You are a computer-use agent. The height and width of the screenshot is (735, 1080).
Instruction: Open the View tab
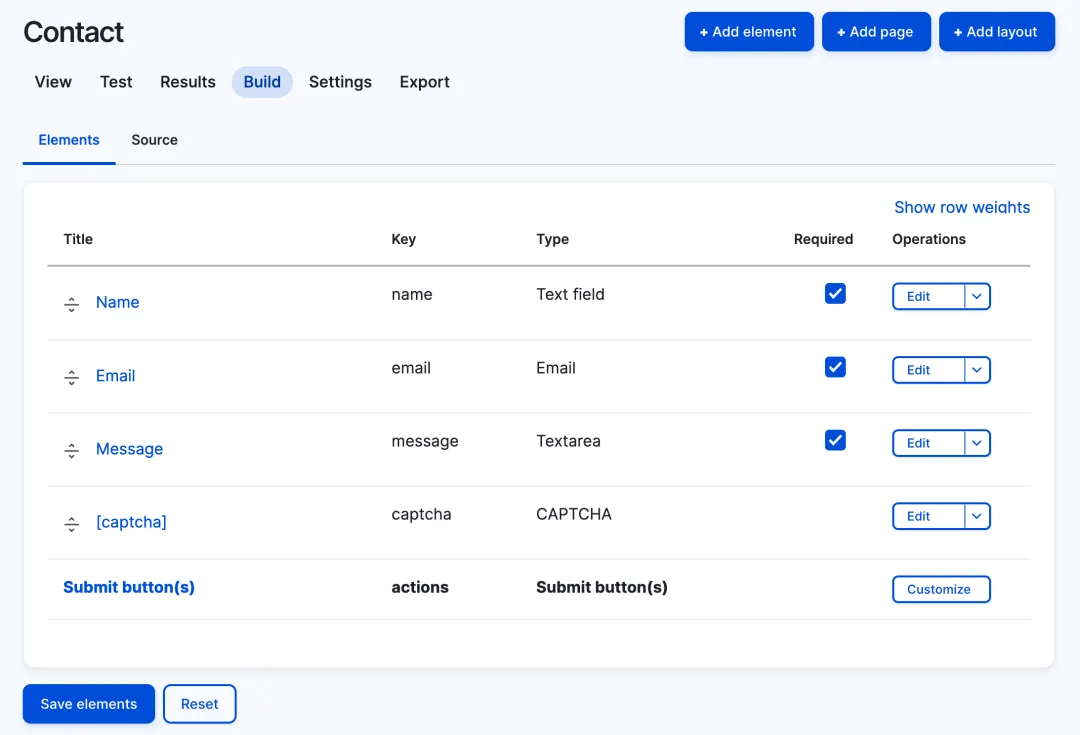[x=53, y=82]
